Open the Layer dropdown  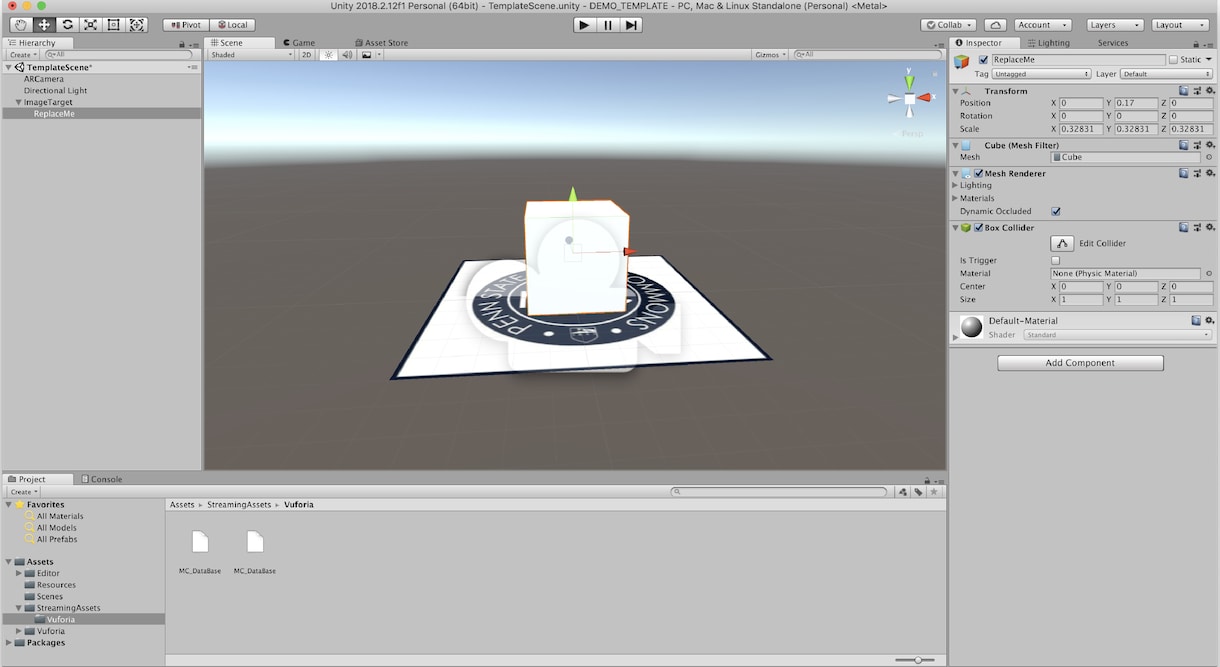pos(1166,74)
